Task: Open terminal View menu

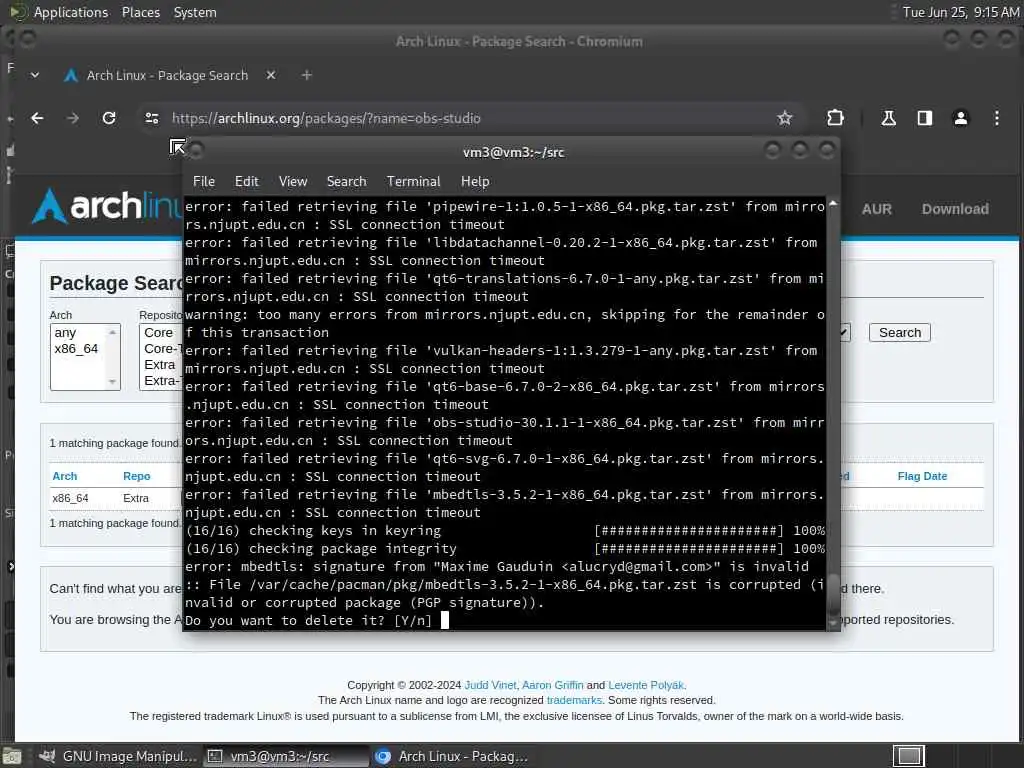Action: point(293,182)
